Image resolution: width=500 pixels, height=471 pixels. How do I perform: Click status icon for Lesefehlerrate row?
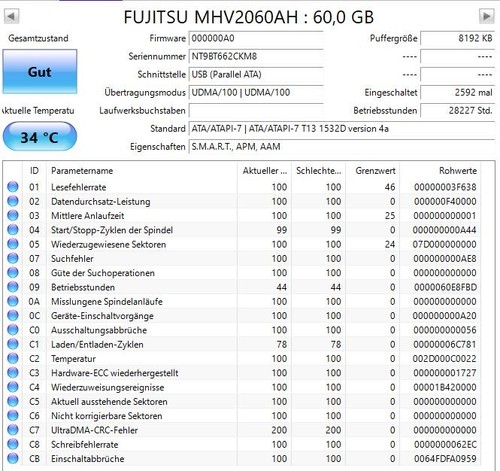(x=13, y=187)
